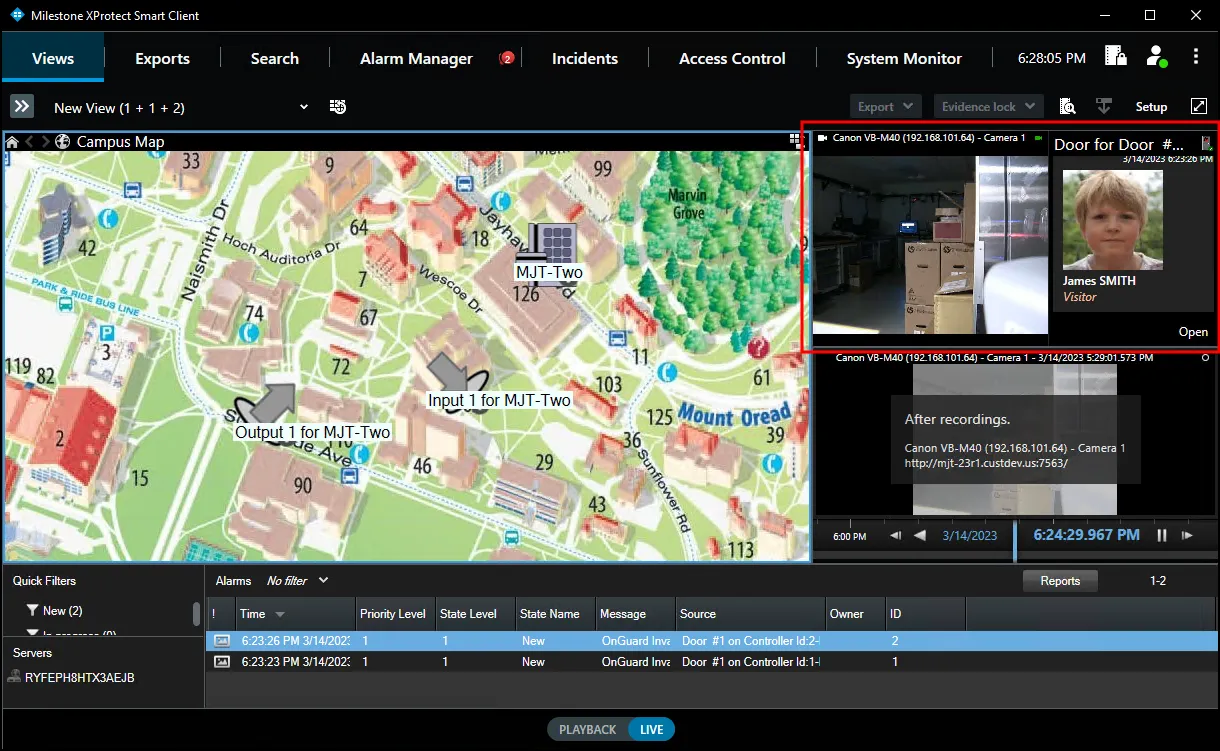The image size is (1220, 751).
Task: Click the Reports button
Action: click(1060, 581)
